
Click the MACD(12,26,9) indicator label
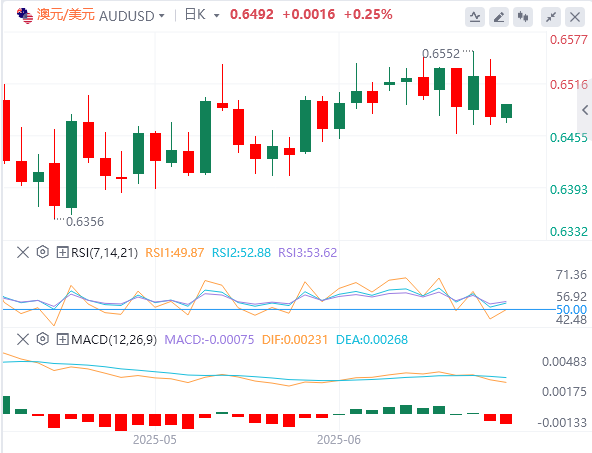point(114,339)
